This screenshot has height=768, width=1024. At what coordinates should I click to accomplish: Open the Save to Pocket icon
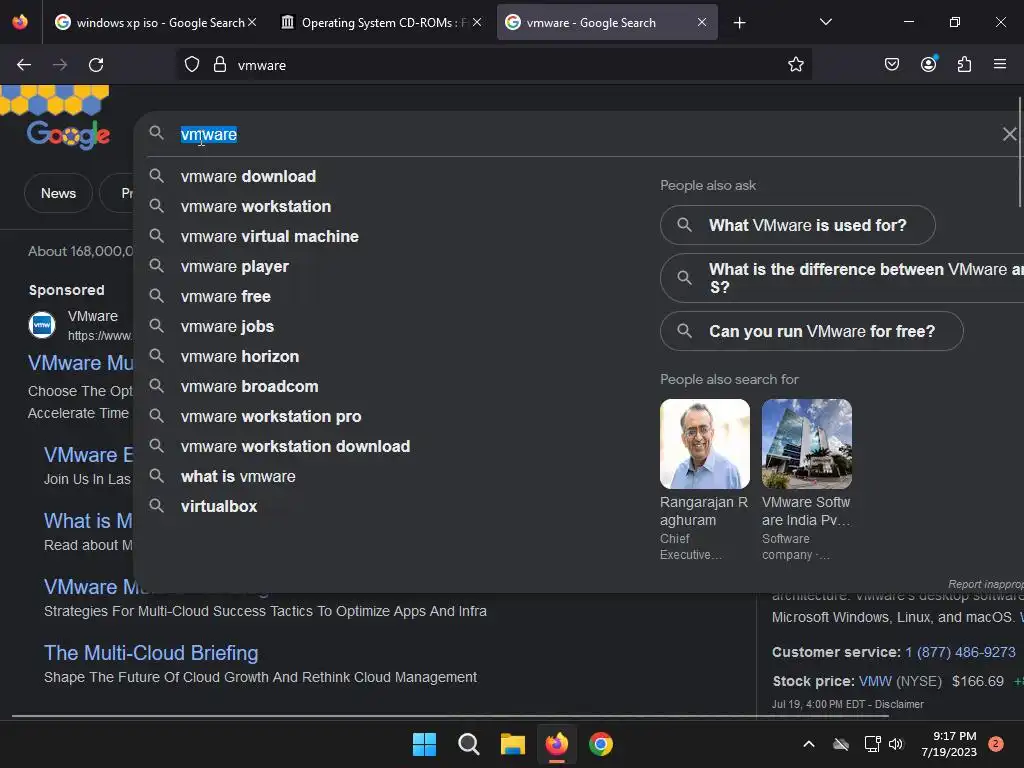coord(891,65)
